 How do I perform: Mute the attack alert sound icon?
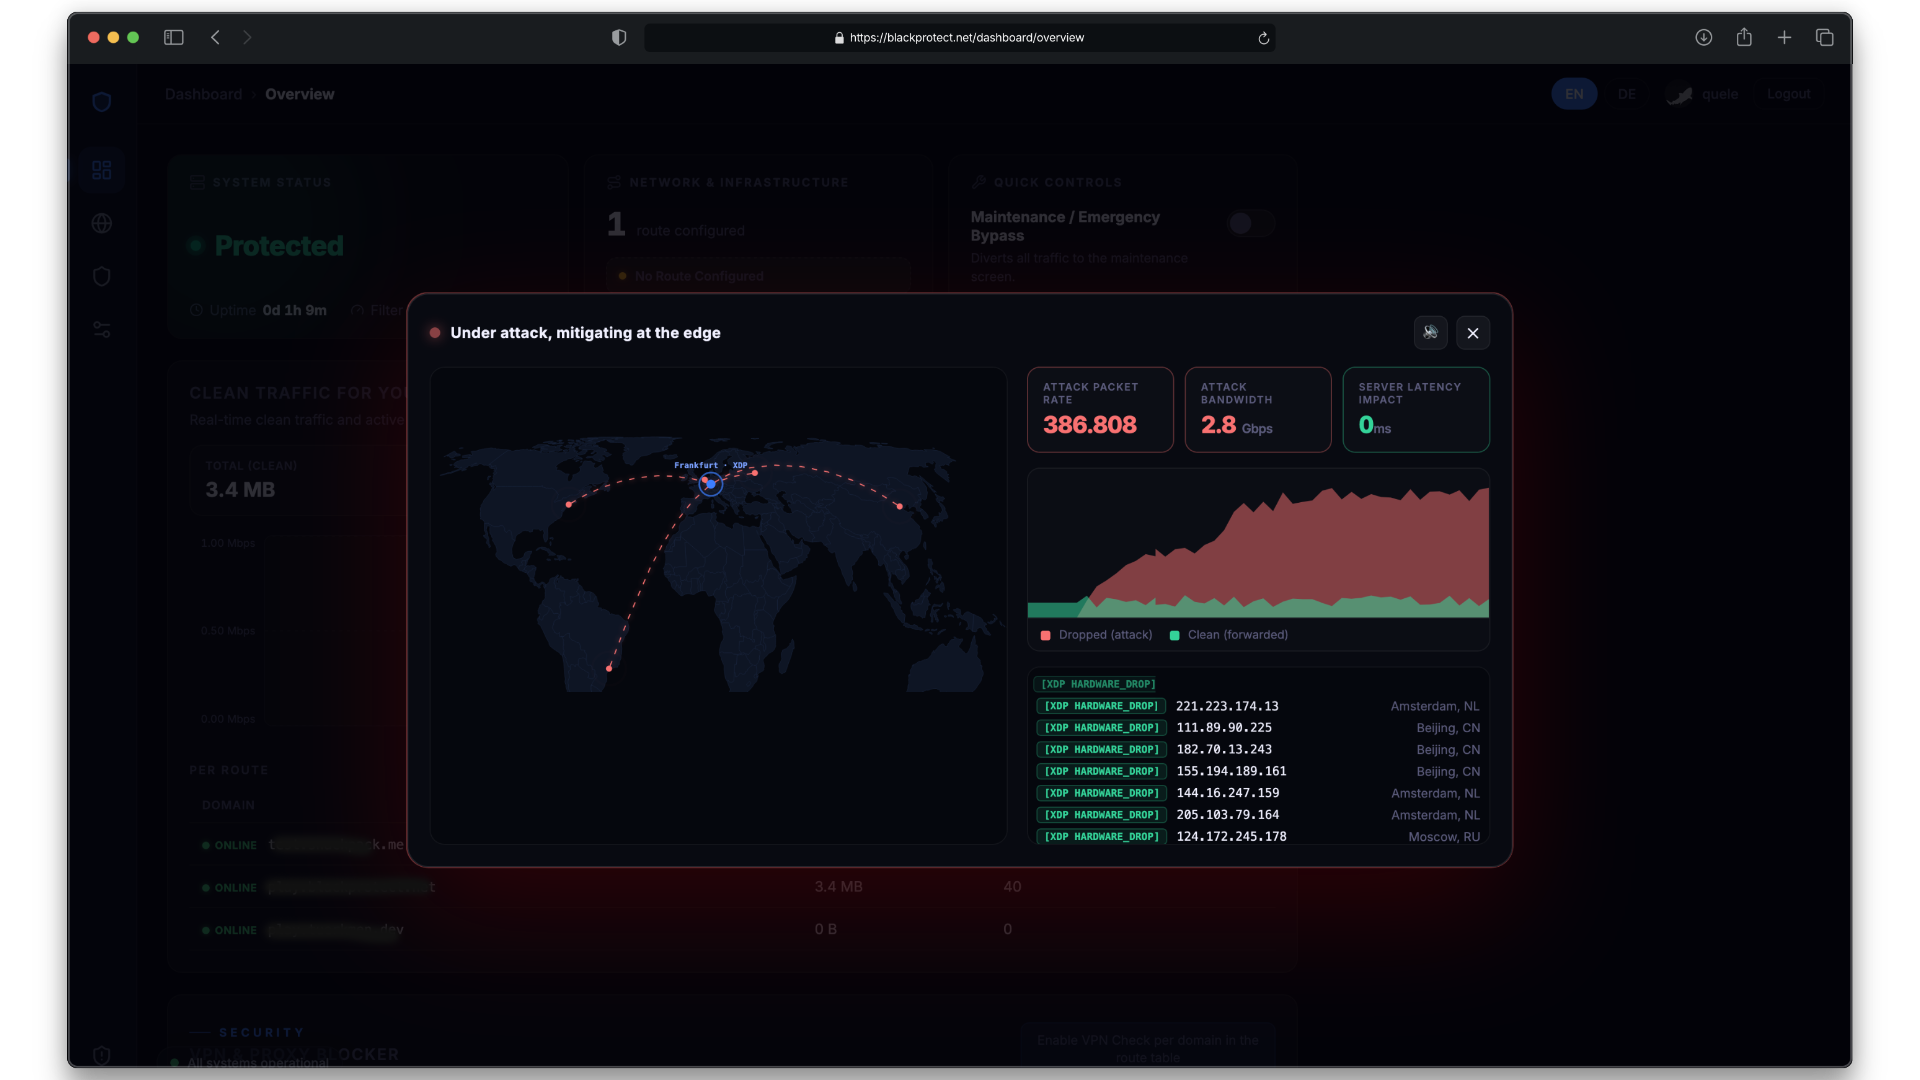pos(1430,333)
